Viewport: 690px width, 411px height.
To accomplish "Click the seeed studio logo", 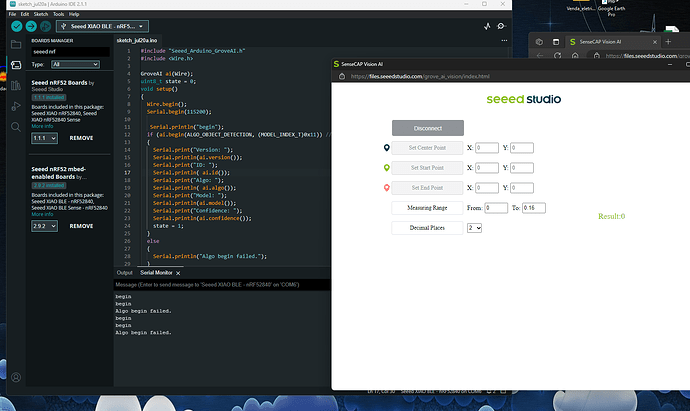I will [524, 99].
